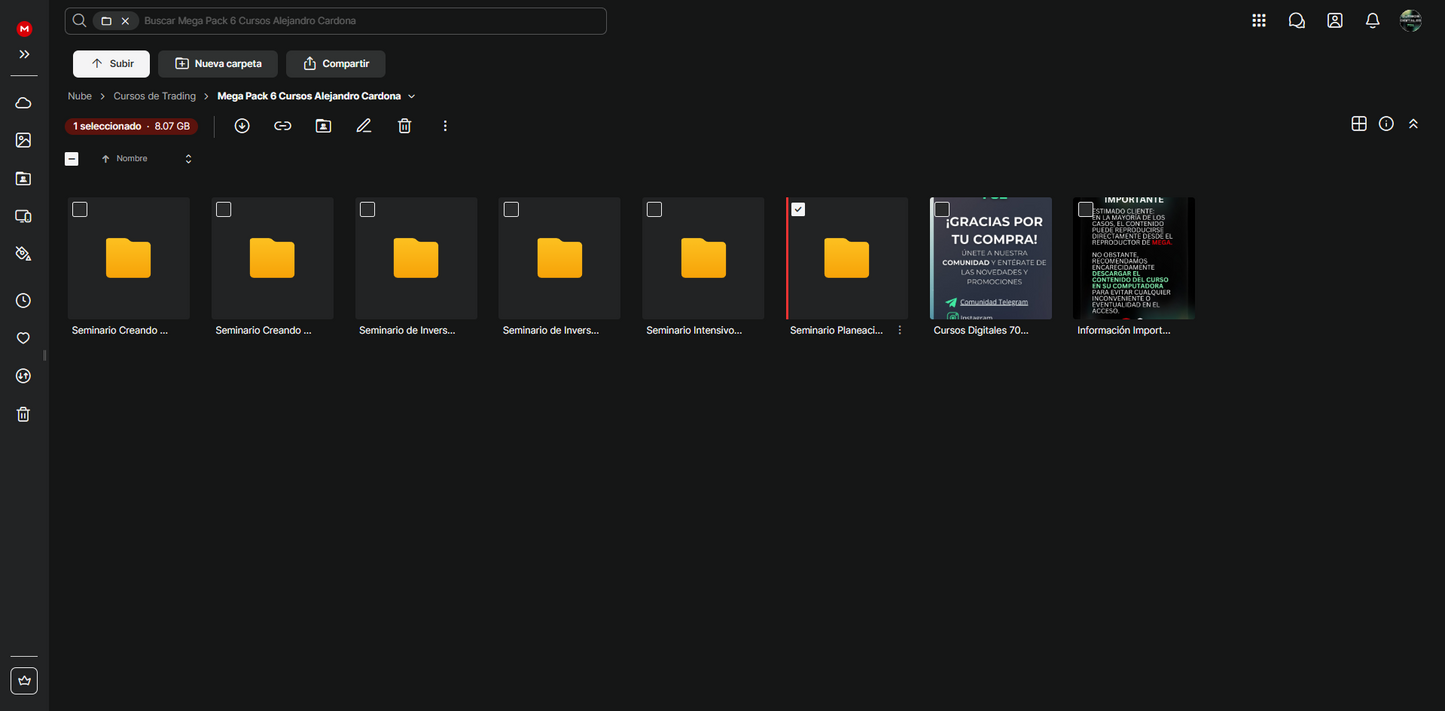
Task: Open the Shared items sidebar icon
Action: tap(24, 178)
